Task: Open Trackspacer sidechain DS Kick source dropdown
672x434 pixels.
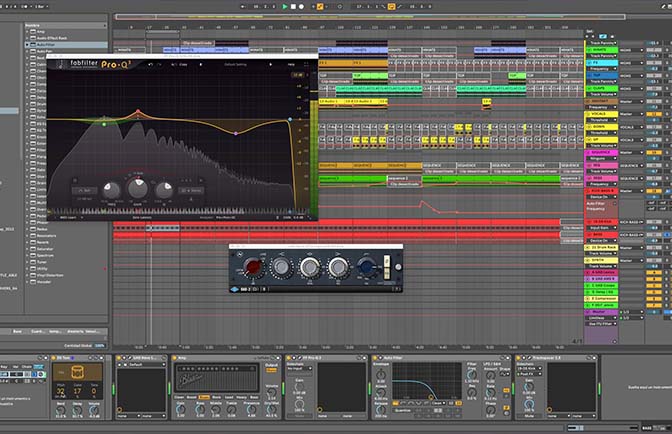Action: [x=529, y=368]
